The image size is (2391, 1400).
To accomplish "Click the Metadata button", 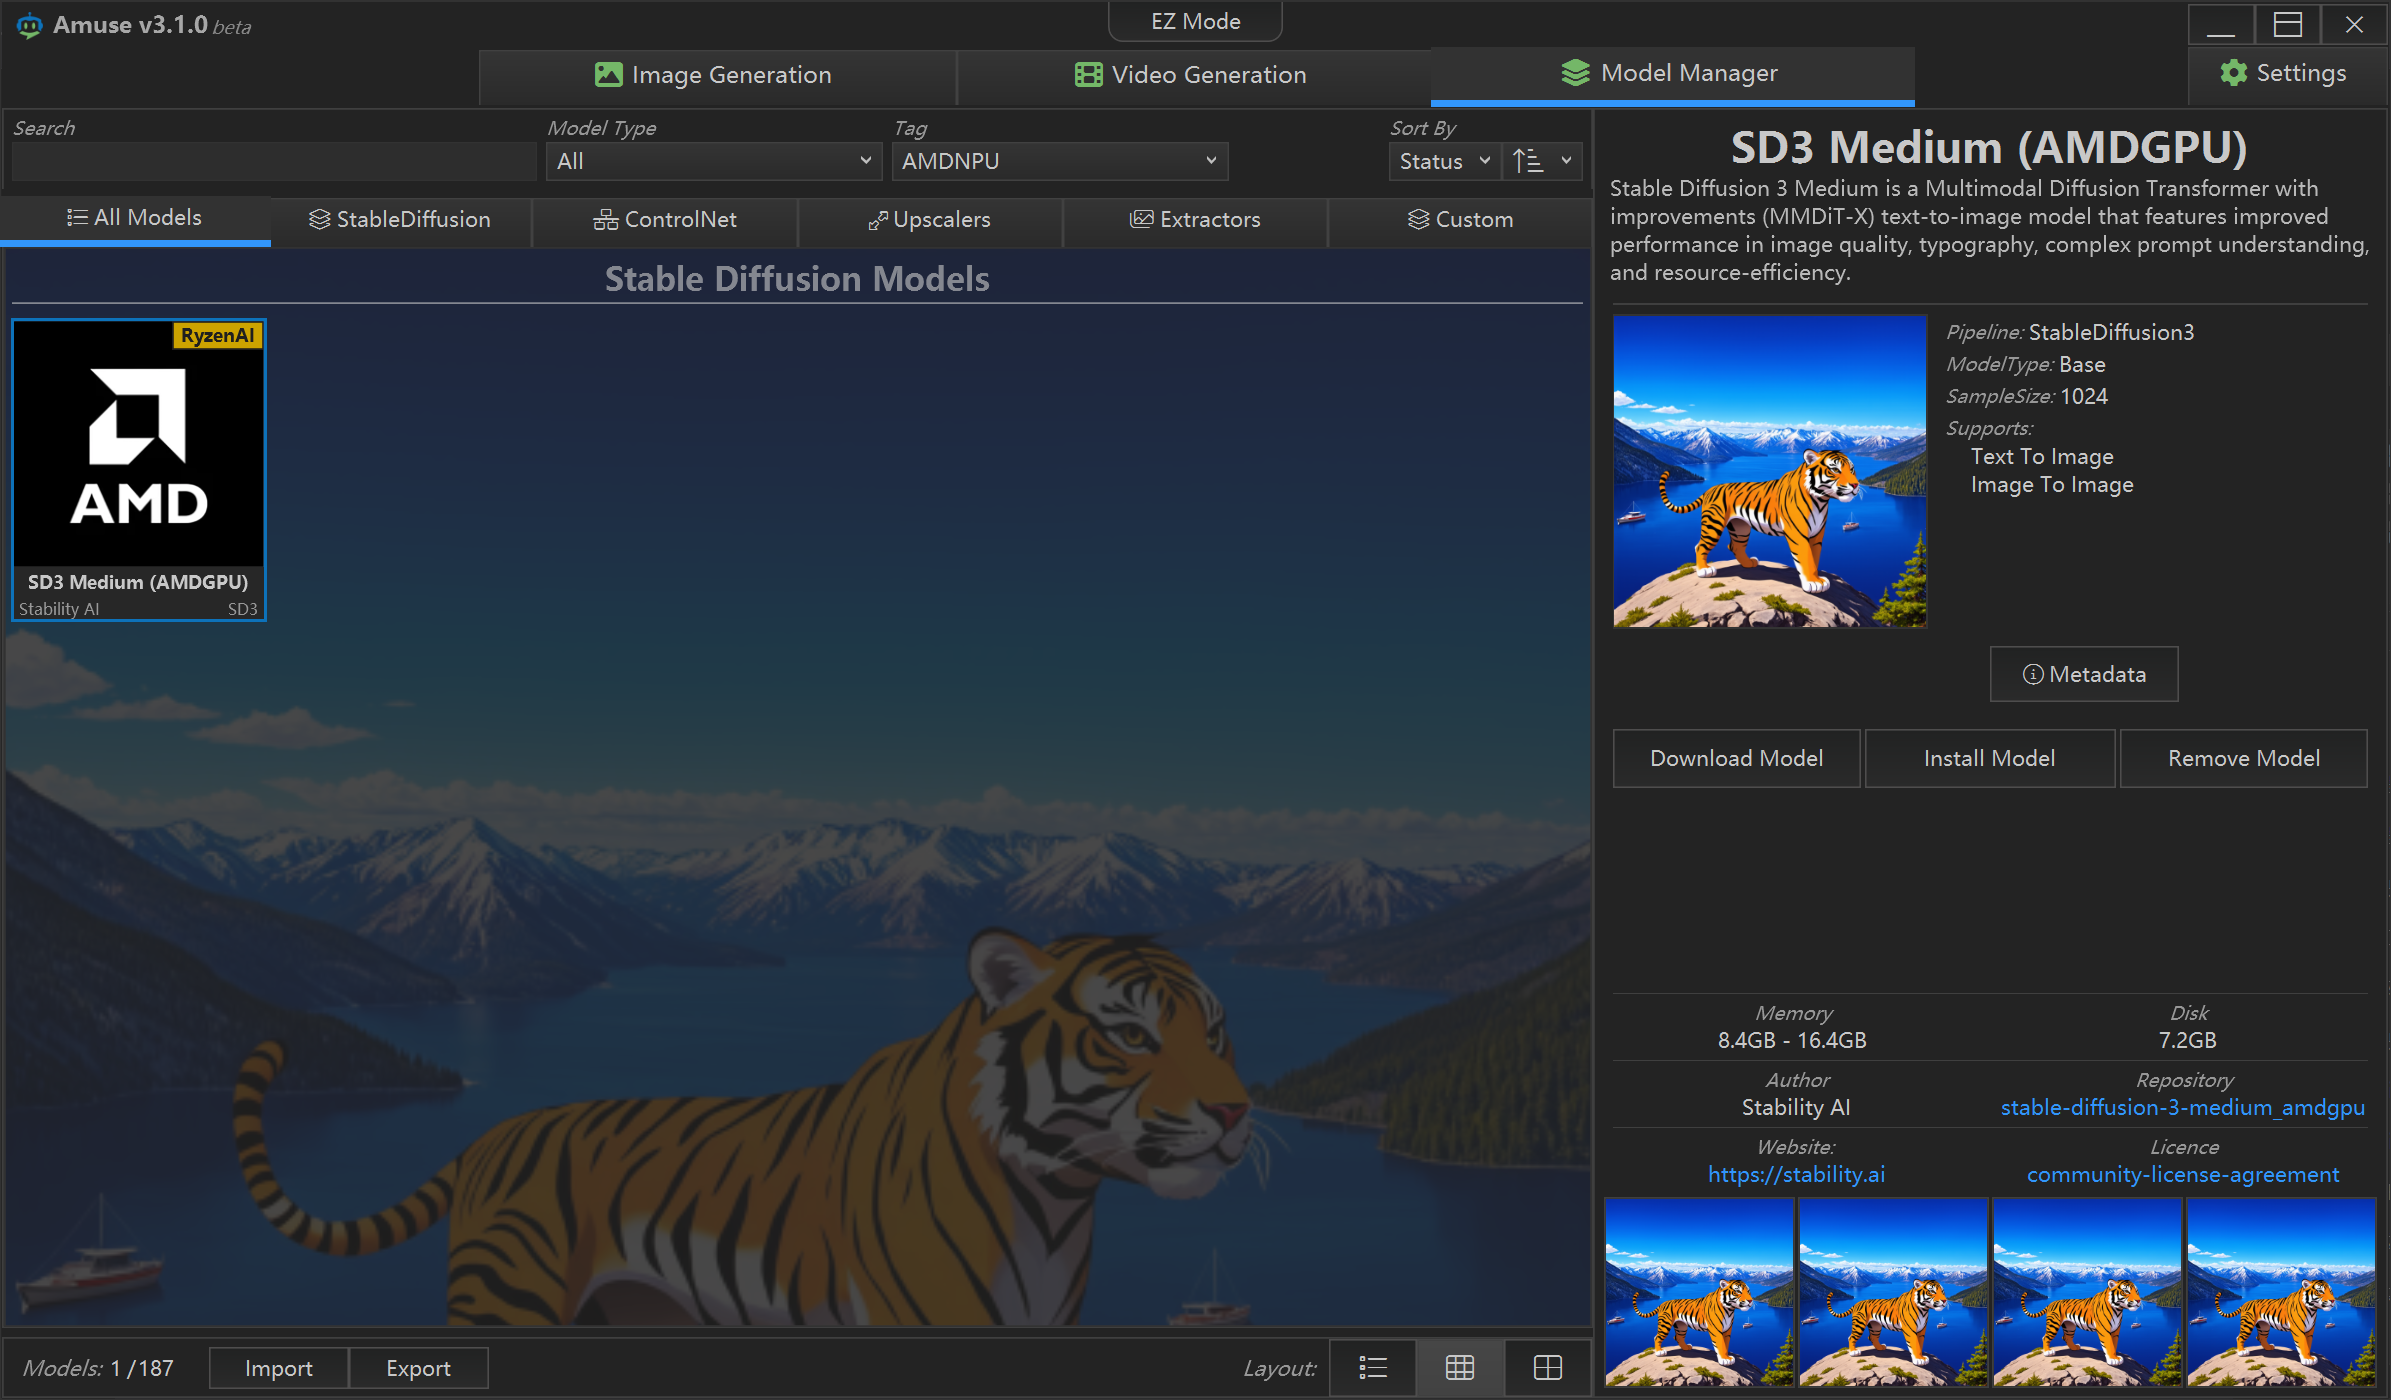I will [2084, 675].
